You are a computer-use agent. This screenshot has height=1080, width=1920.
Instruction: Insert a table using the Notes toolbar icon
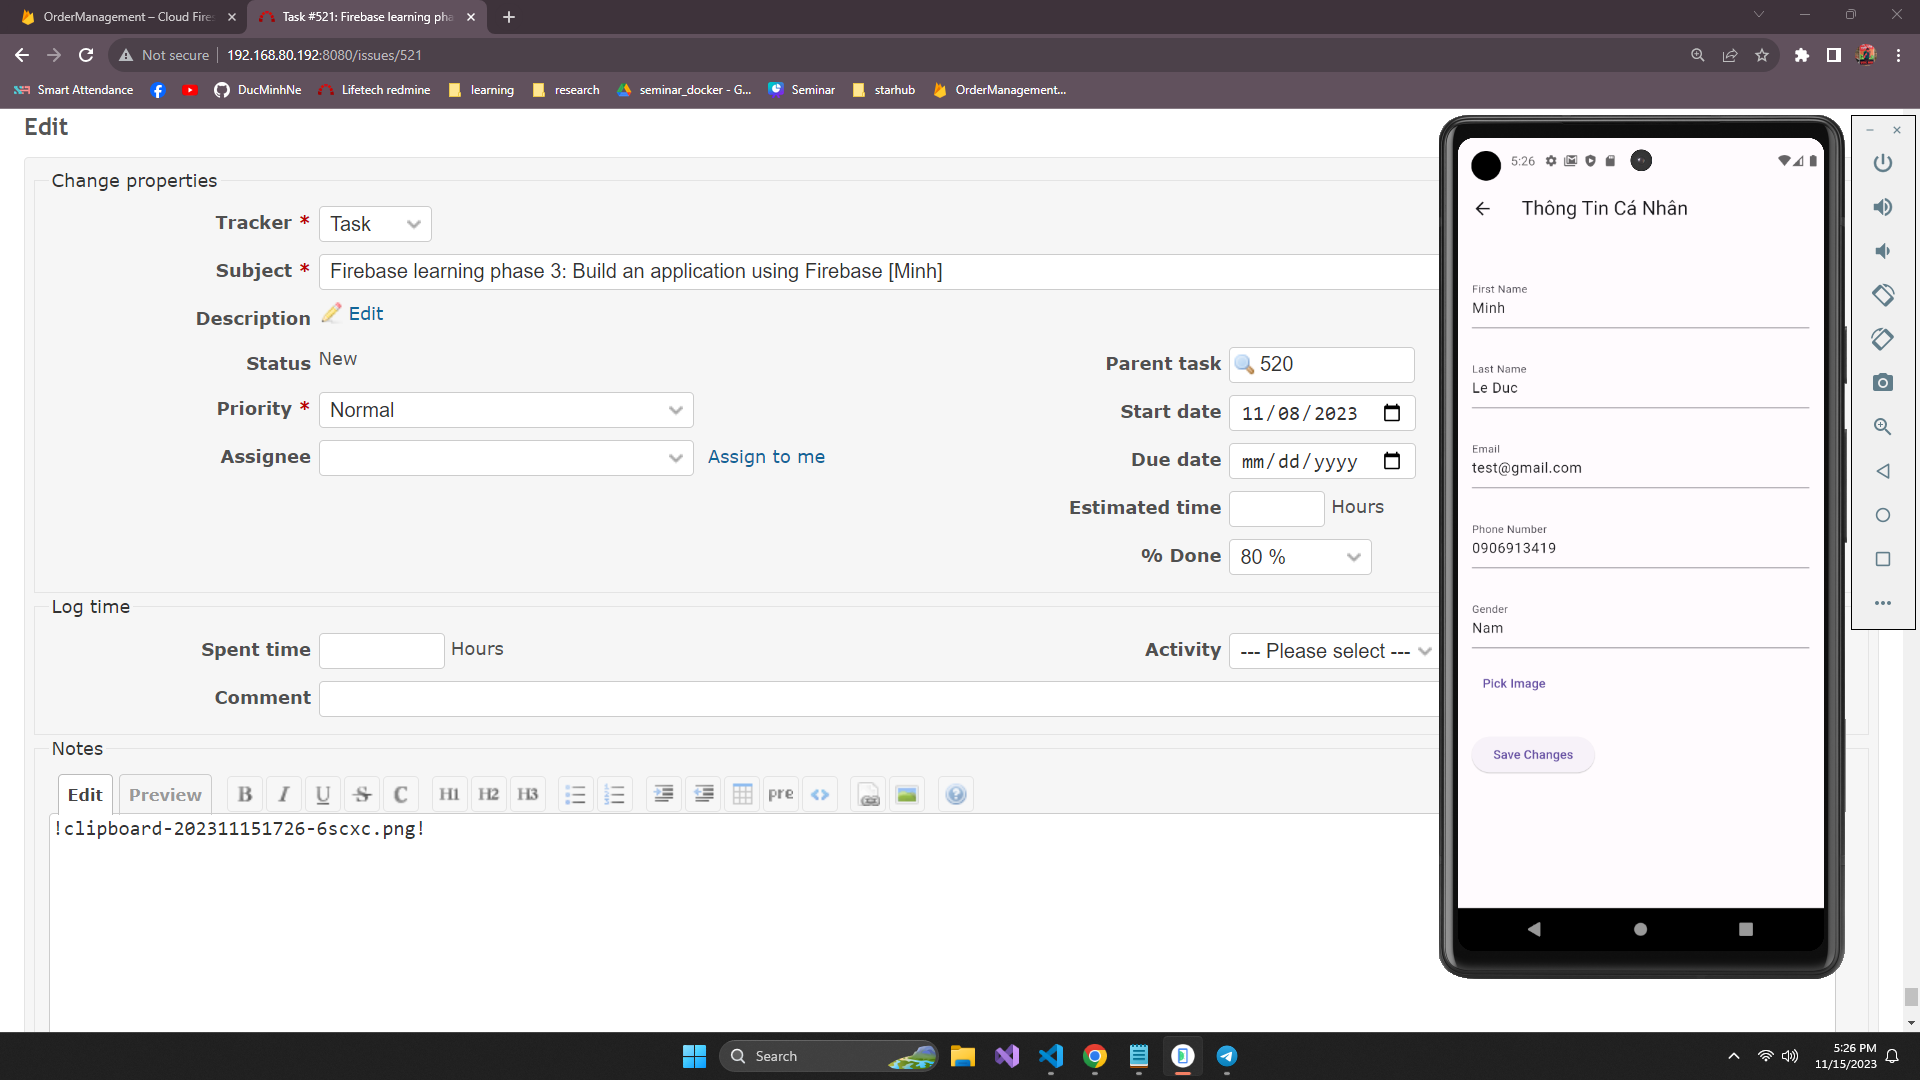pyautogui.click(x=742, y=794)
